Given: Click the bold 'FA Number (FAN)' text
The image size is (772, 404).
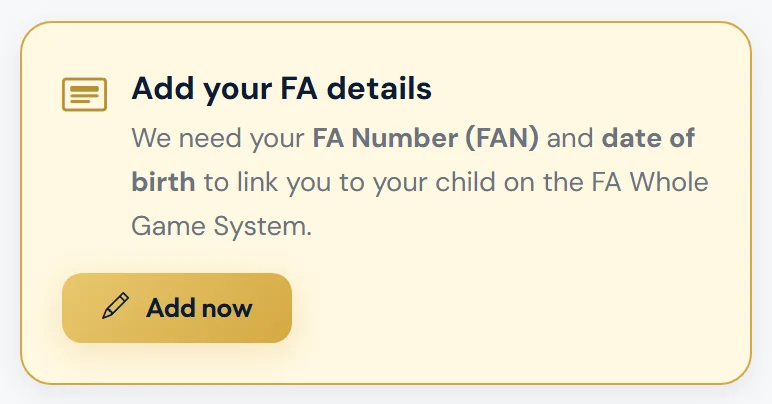Looking at the screenshot, I should tap(426, 138).
